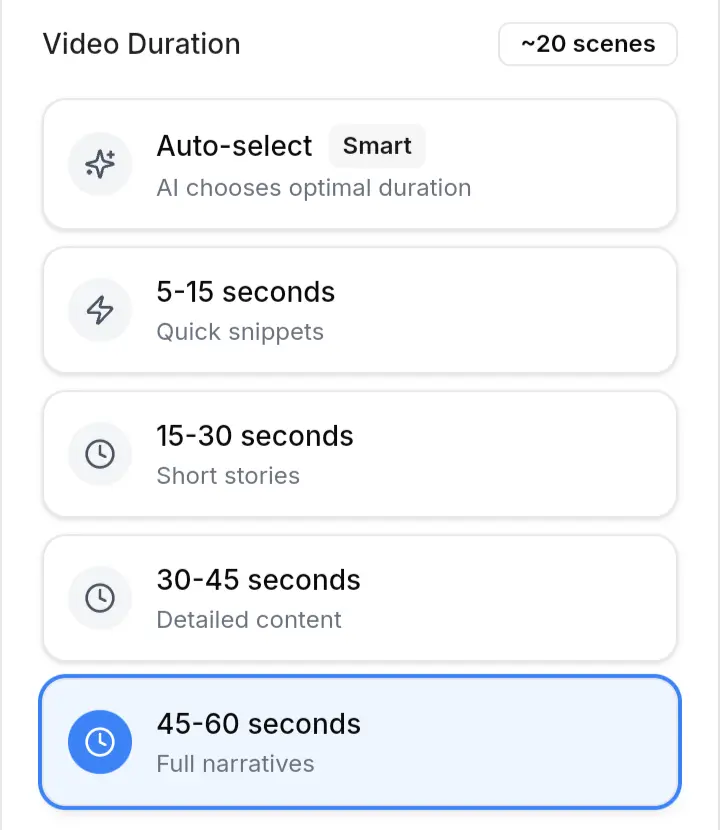The width and height of the screenshot is (720, 830).
Task: Click the 'Short stories' subtitle text
Action: pyautogui.click(x=228, y=475)
